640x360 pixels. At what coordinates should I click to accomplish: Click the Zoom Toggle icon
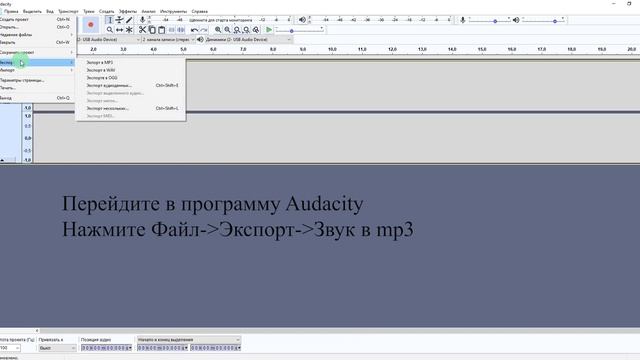256,30
